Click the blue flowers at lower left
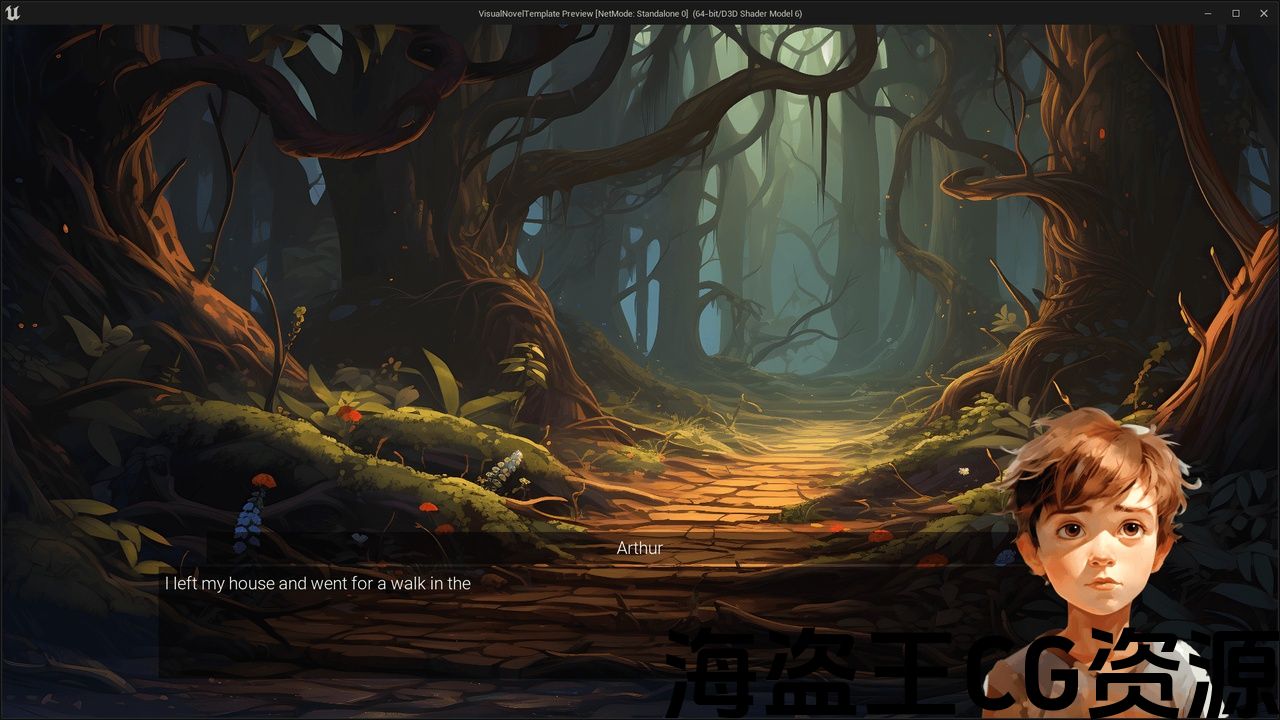Viewport: 1280px width, 720px height. coord(245,527)
